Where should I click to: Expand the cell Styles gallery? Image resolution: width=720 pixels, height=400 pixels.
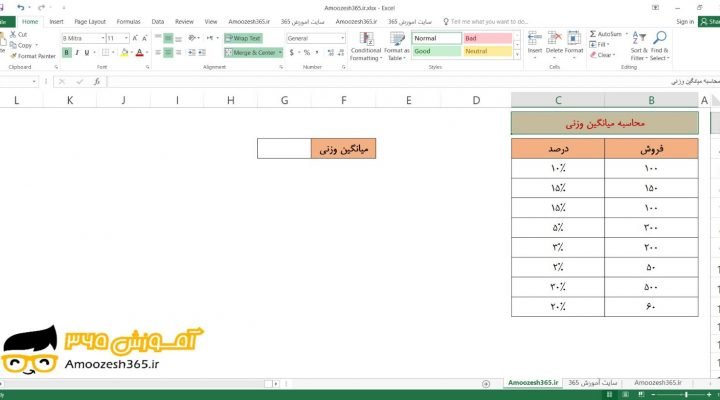tap(517, 55)
